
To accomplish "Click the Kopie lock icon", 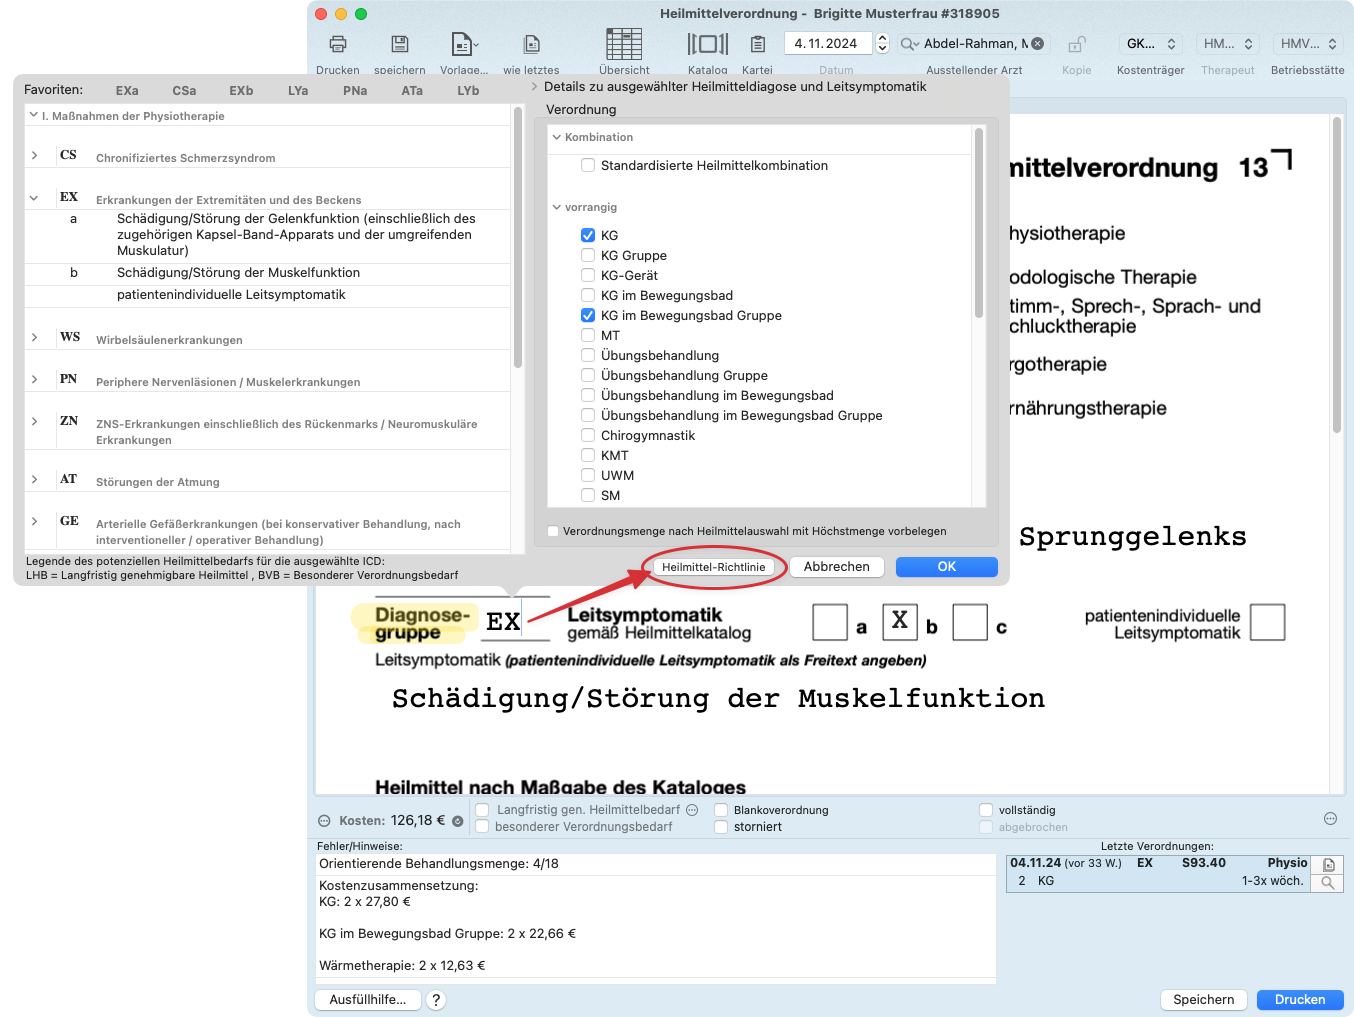I will coord(1077,44).
